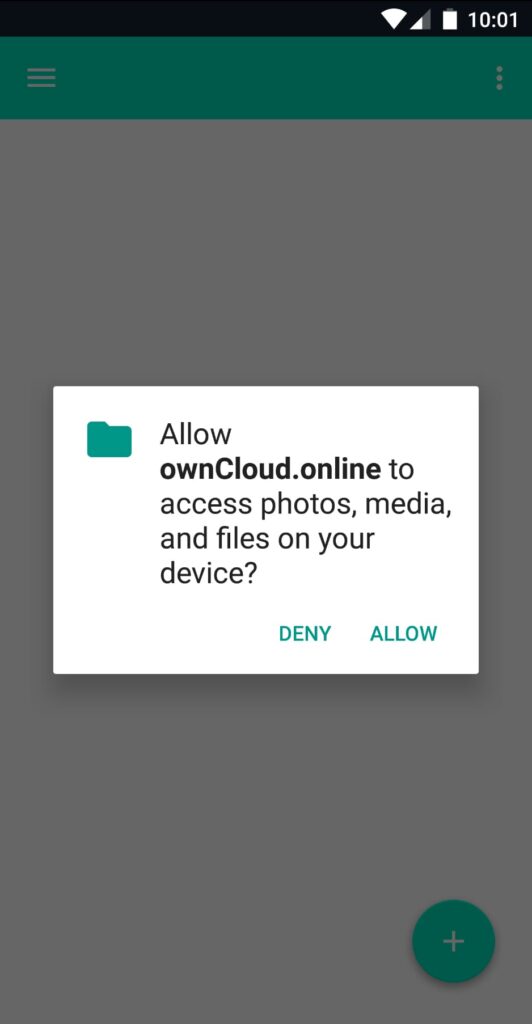Tap DENY in the permission dialog
532x1024 pixels.
(x=305, y=633)
